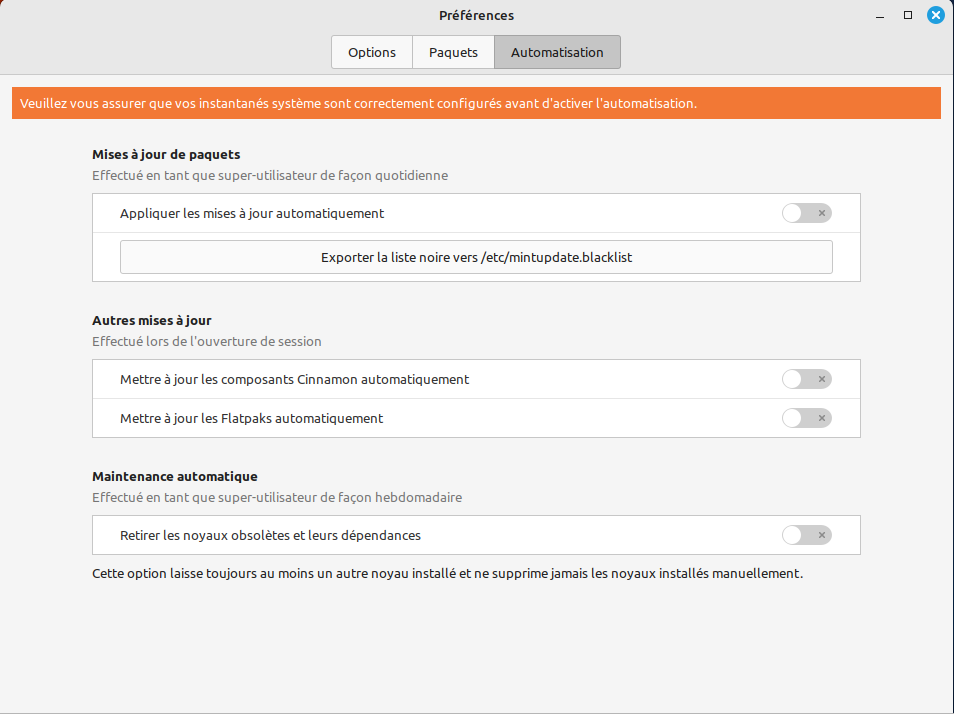Switch to the Options tab
The image size is (954, 714).
(372, 52)
